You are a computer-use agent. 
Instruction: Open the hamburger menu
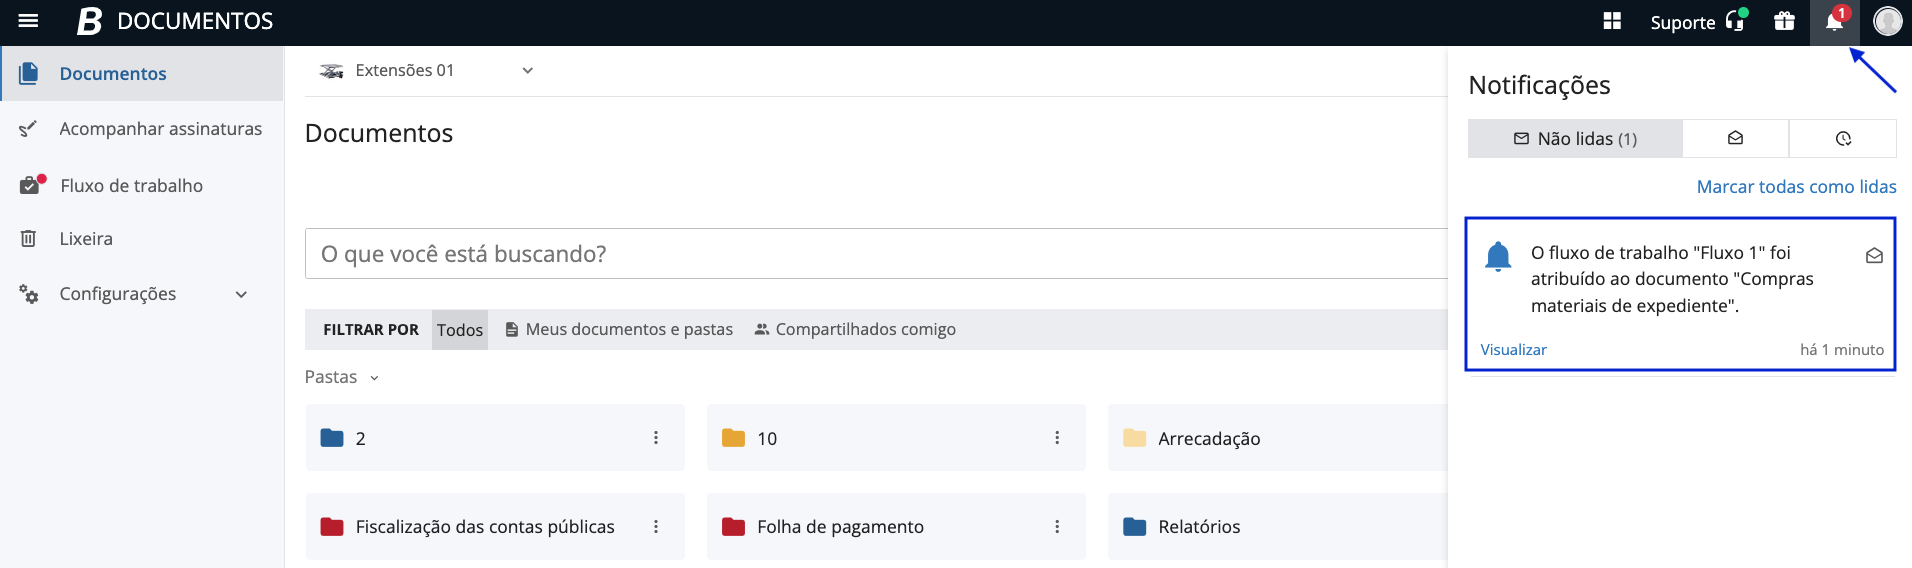pos(28,21)
